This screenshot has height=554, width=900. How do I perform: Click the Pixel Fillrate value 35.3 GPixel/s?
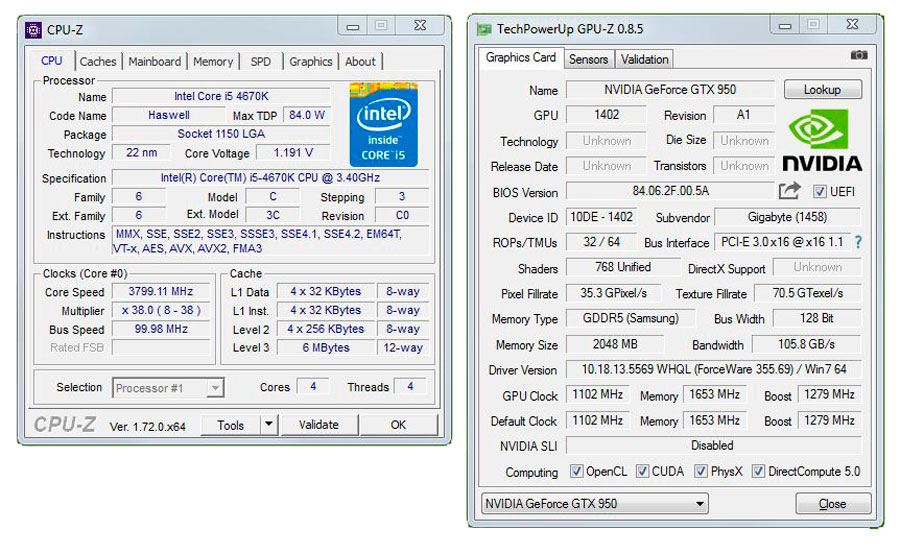click(613, 293)
